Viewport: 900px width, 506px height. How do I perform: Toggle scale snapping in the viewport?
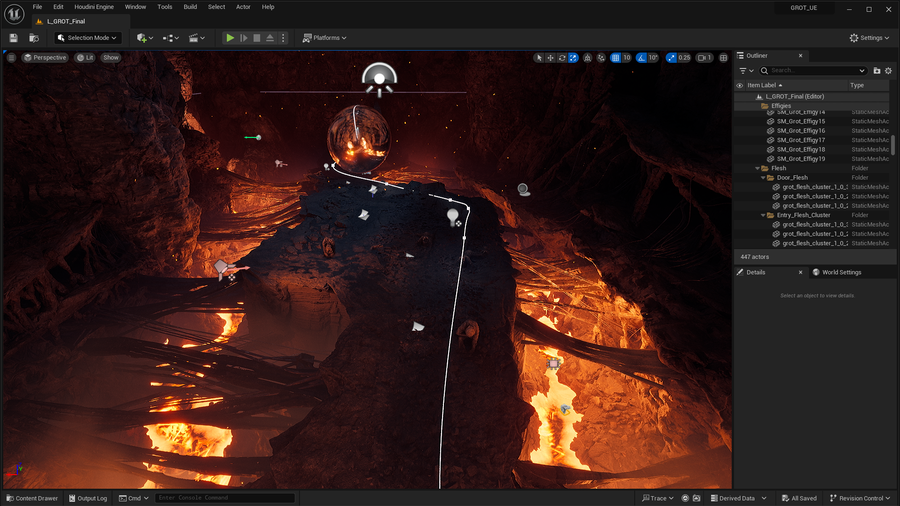coord(671,58)
